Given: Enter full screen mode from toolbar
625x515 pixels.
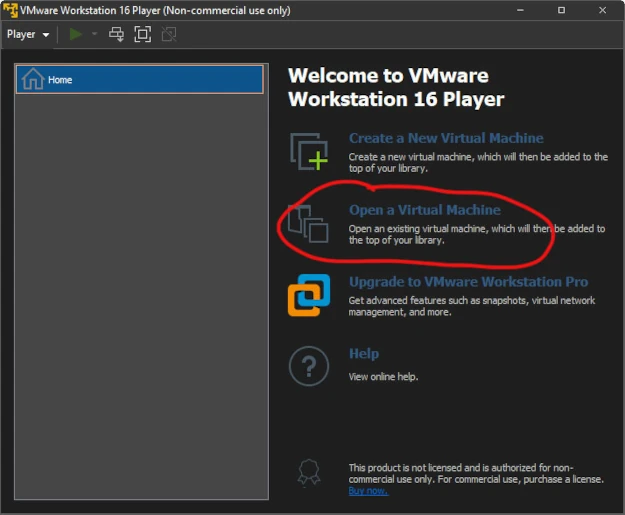Looking at the screenshot, I should click(x=143, y=34).
